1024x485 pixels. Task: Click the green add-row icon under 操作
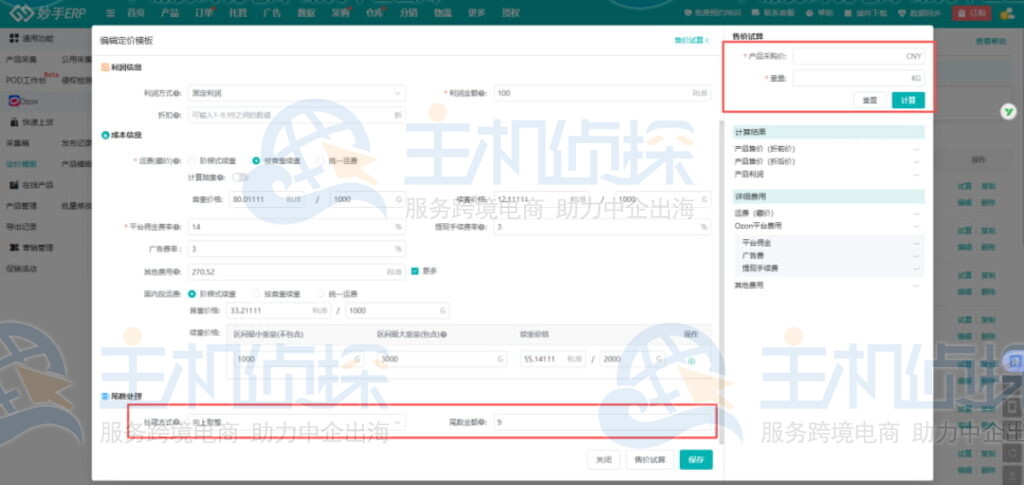[691, 360]
